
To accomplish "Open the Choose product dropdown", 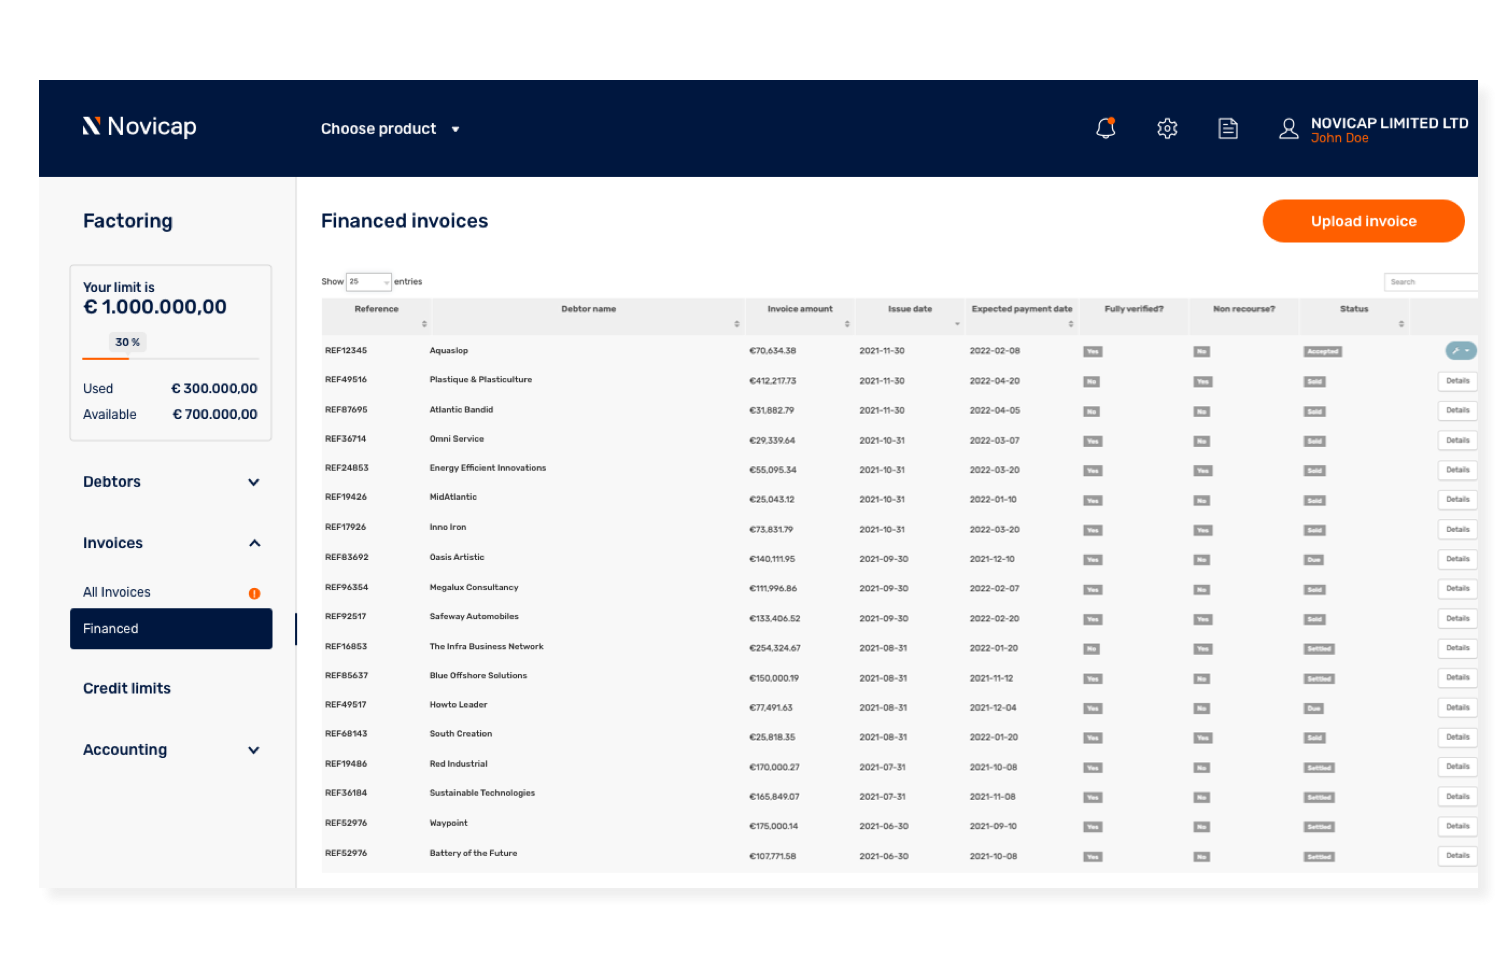I will (390, 129).
